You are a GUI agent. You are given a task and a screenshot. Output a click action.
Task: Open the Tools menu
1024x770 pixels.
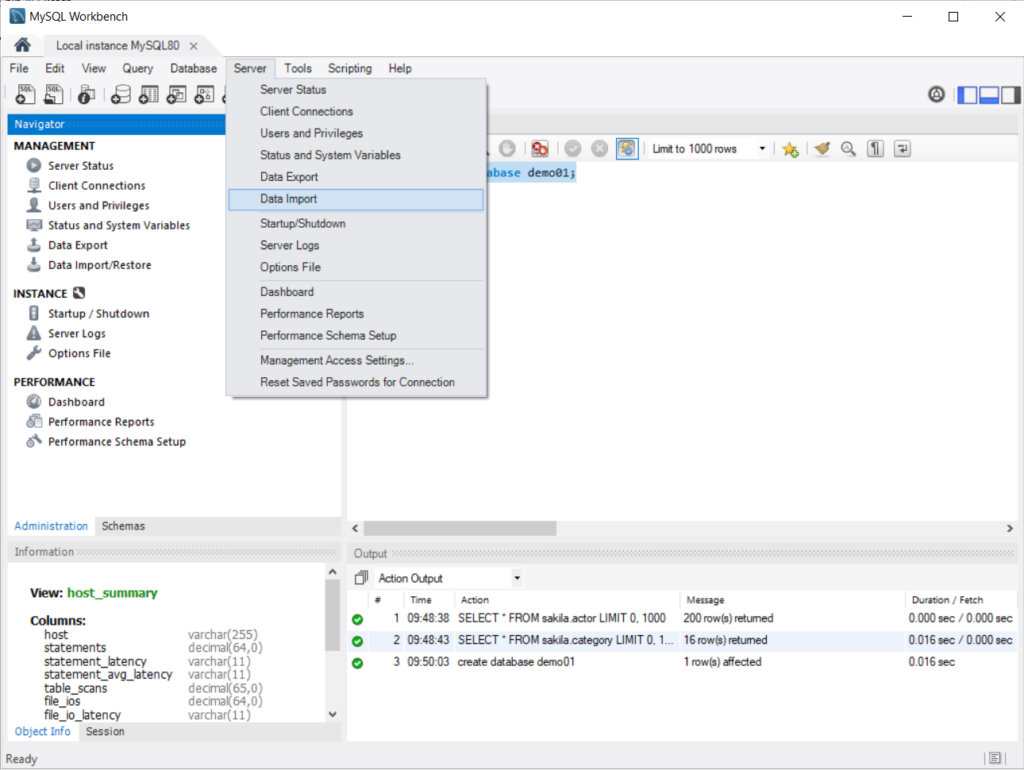click(298, 69)
